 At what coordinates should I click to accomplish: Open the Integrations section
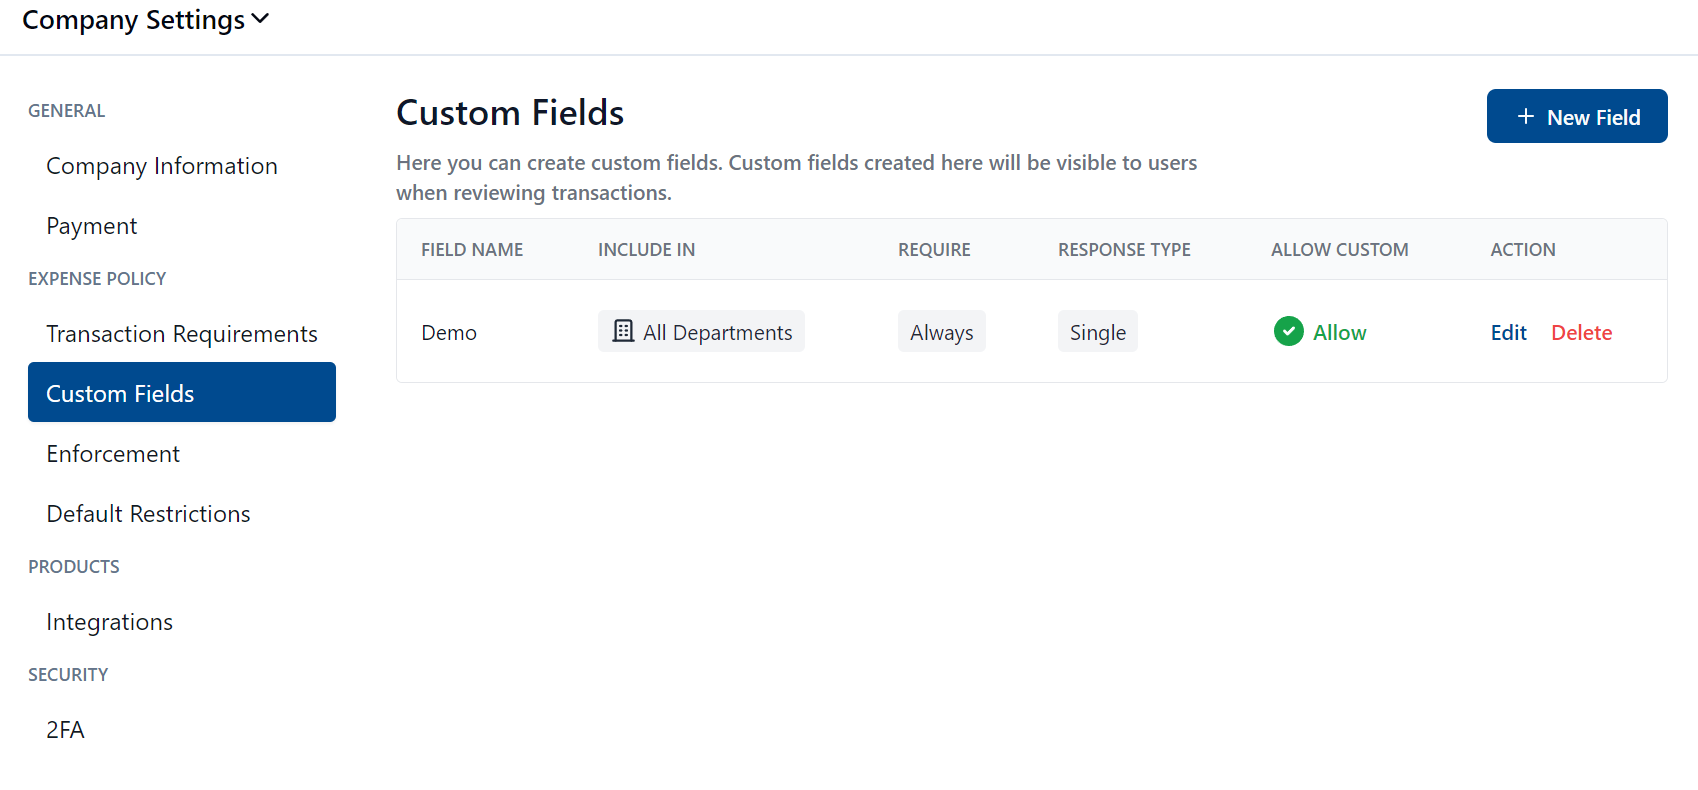[110, 622]
